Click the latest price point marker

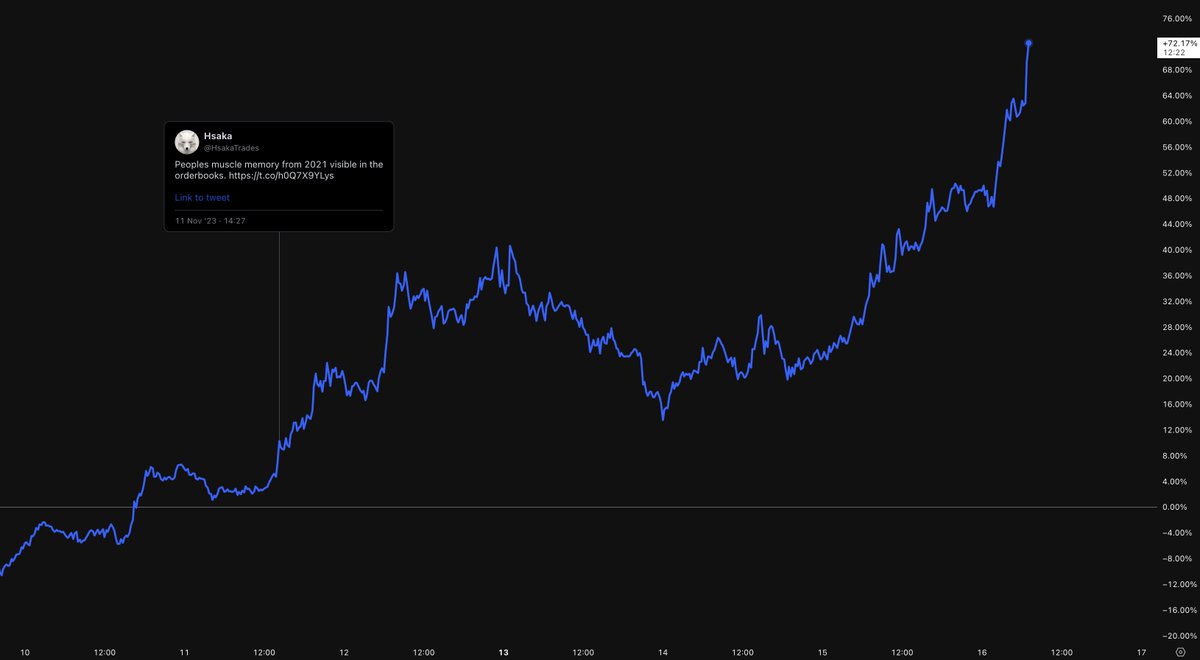1029,43
